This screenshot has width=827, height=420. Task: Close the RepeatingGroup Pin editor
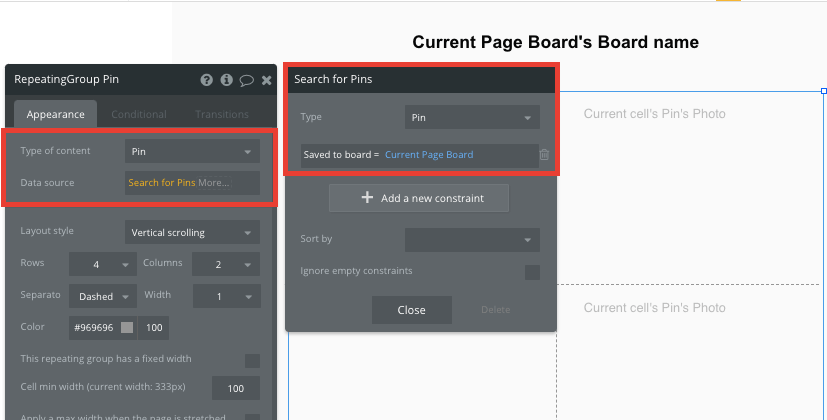click(x=266, y=80)
